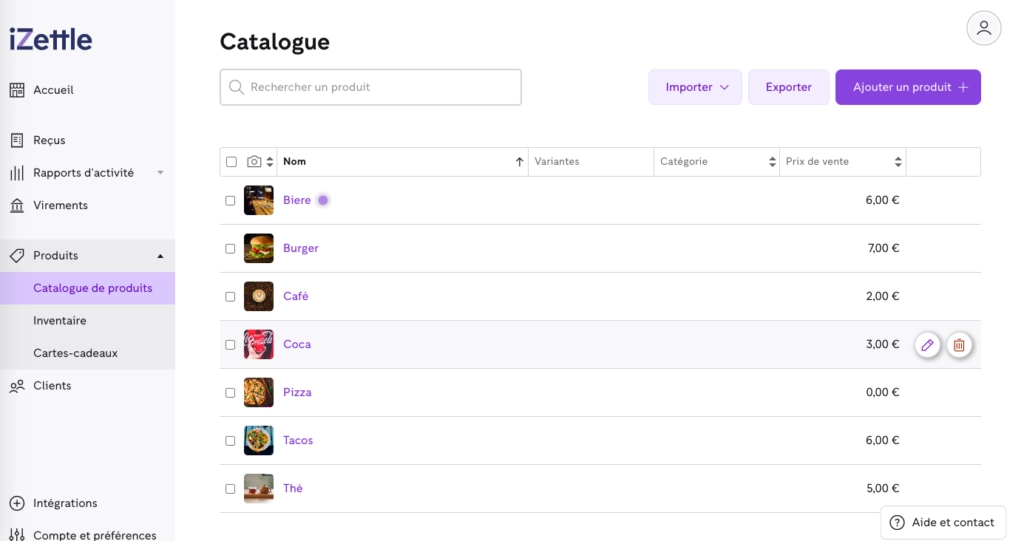Click the Exporter button
The height and width of the screenshot is (541, 1024).
[x=788, y=87]
